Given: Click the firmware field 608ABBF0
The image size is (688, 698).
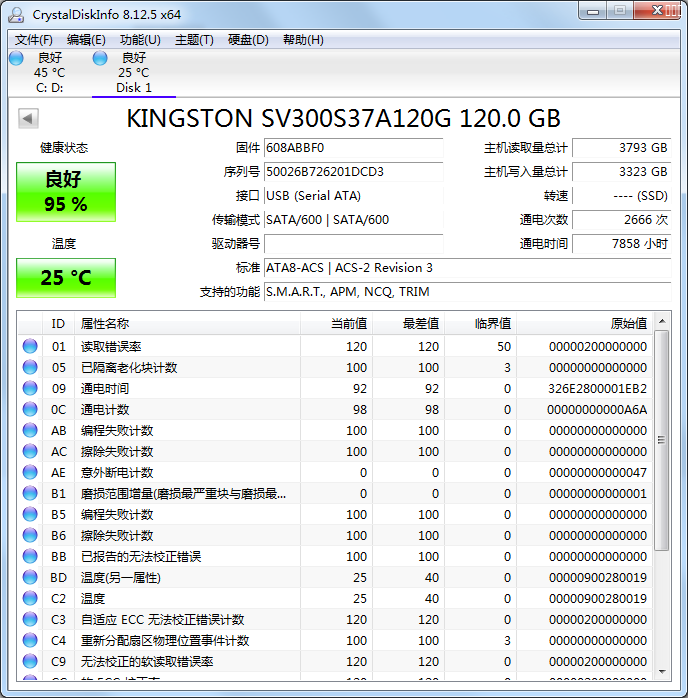Looking at the screenshot, I should click(354, 148).
